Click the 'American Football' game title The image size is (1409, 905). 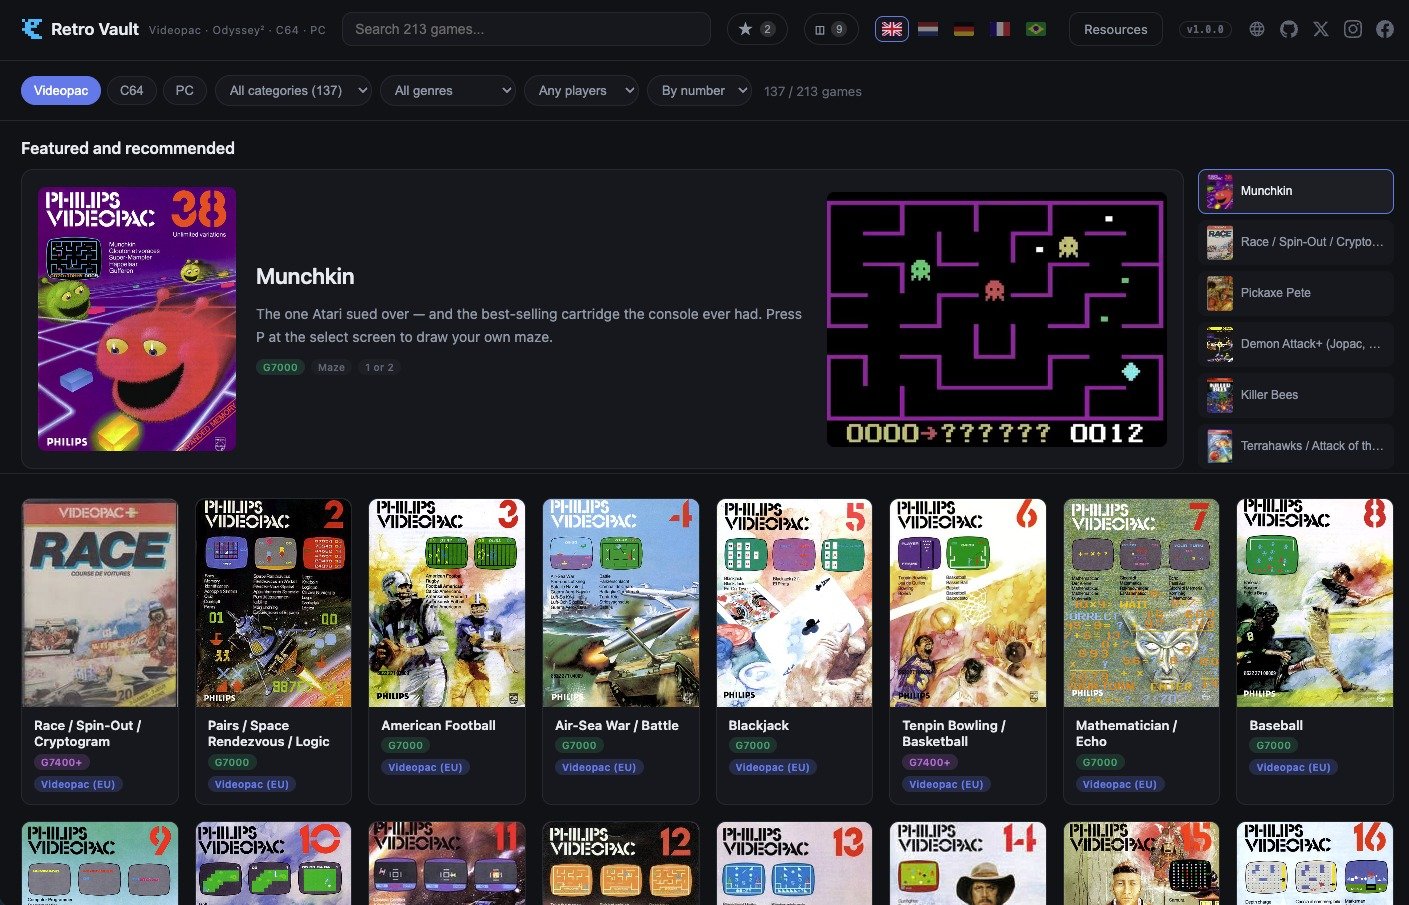(438, 725)
